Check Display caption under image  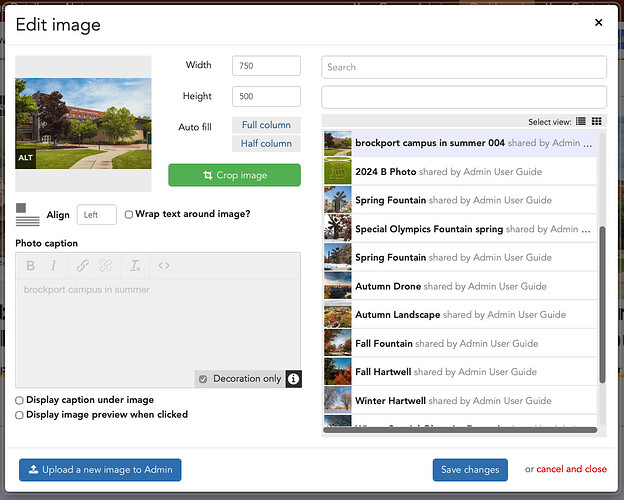[x=20, y=400]
